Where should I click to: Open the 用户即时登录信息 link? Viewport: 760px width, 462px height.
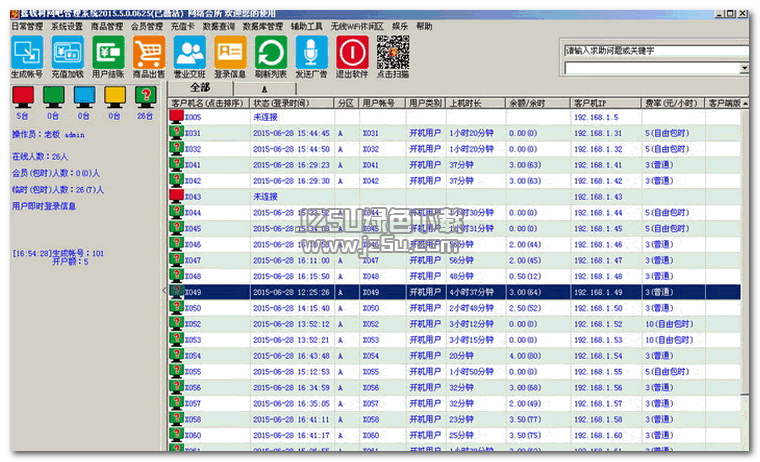tap(44, 206)
